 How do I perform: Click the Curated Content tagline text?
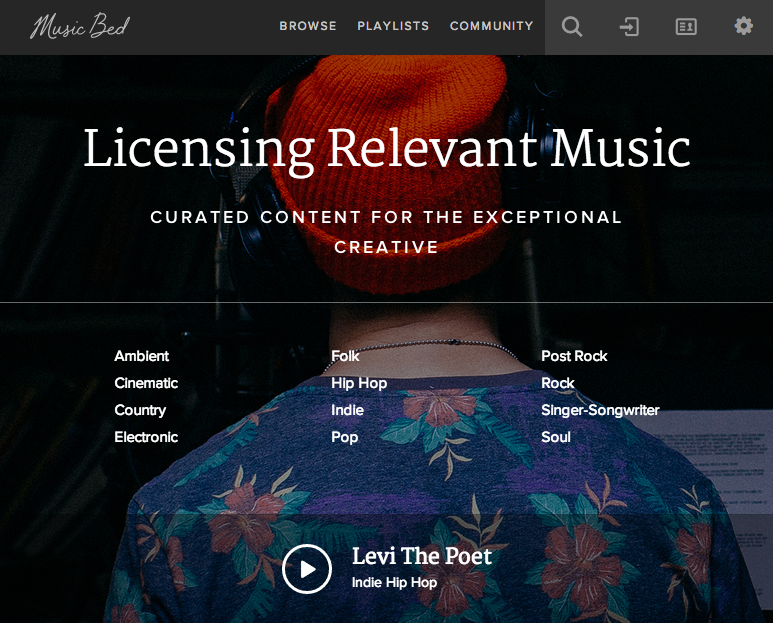386,232
